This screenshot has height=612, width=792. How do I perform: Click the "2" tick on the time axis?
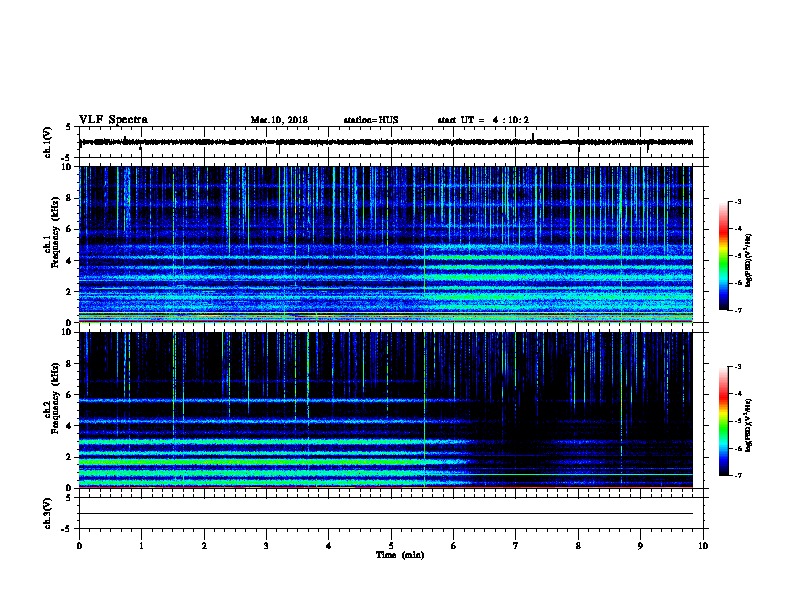(204, 546)
